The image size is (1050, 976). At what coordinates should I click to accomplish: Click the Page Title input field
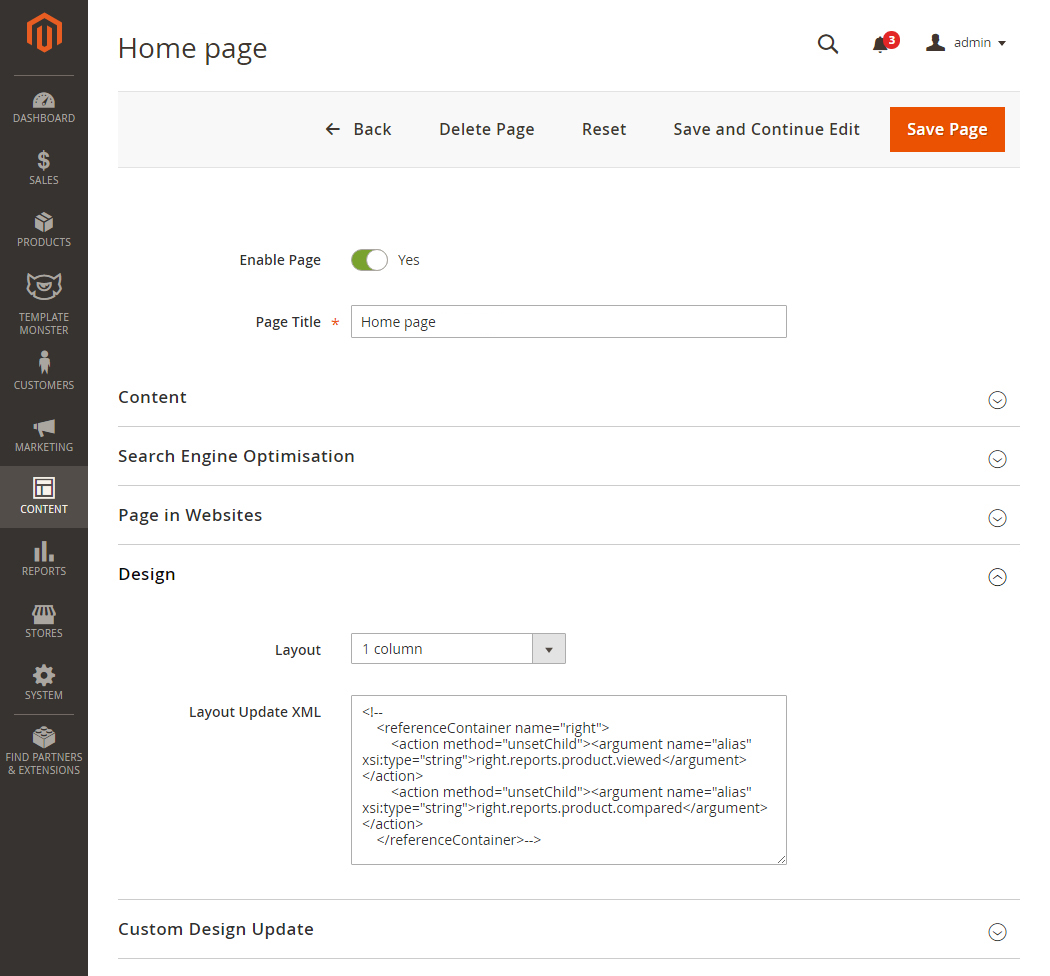569,322
